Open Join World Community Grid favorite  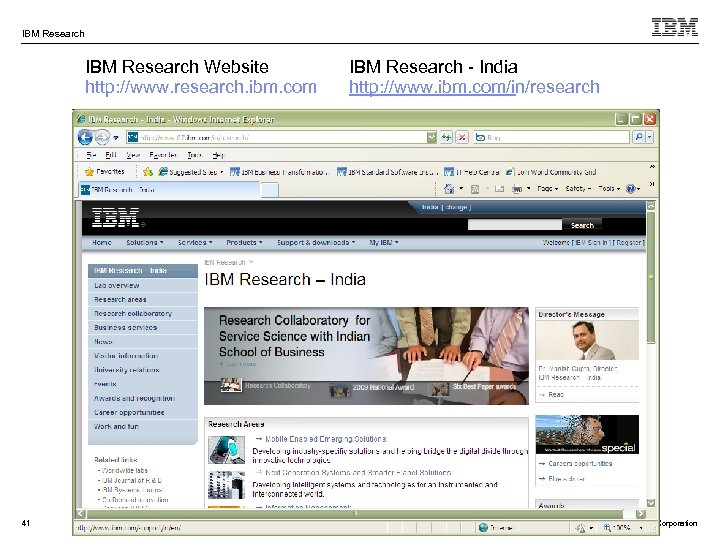tap(551, 172)
